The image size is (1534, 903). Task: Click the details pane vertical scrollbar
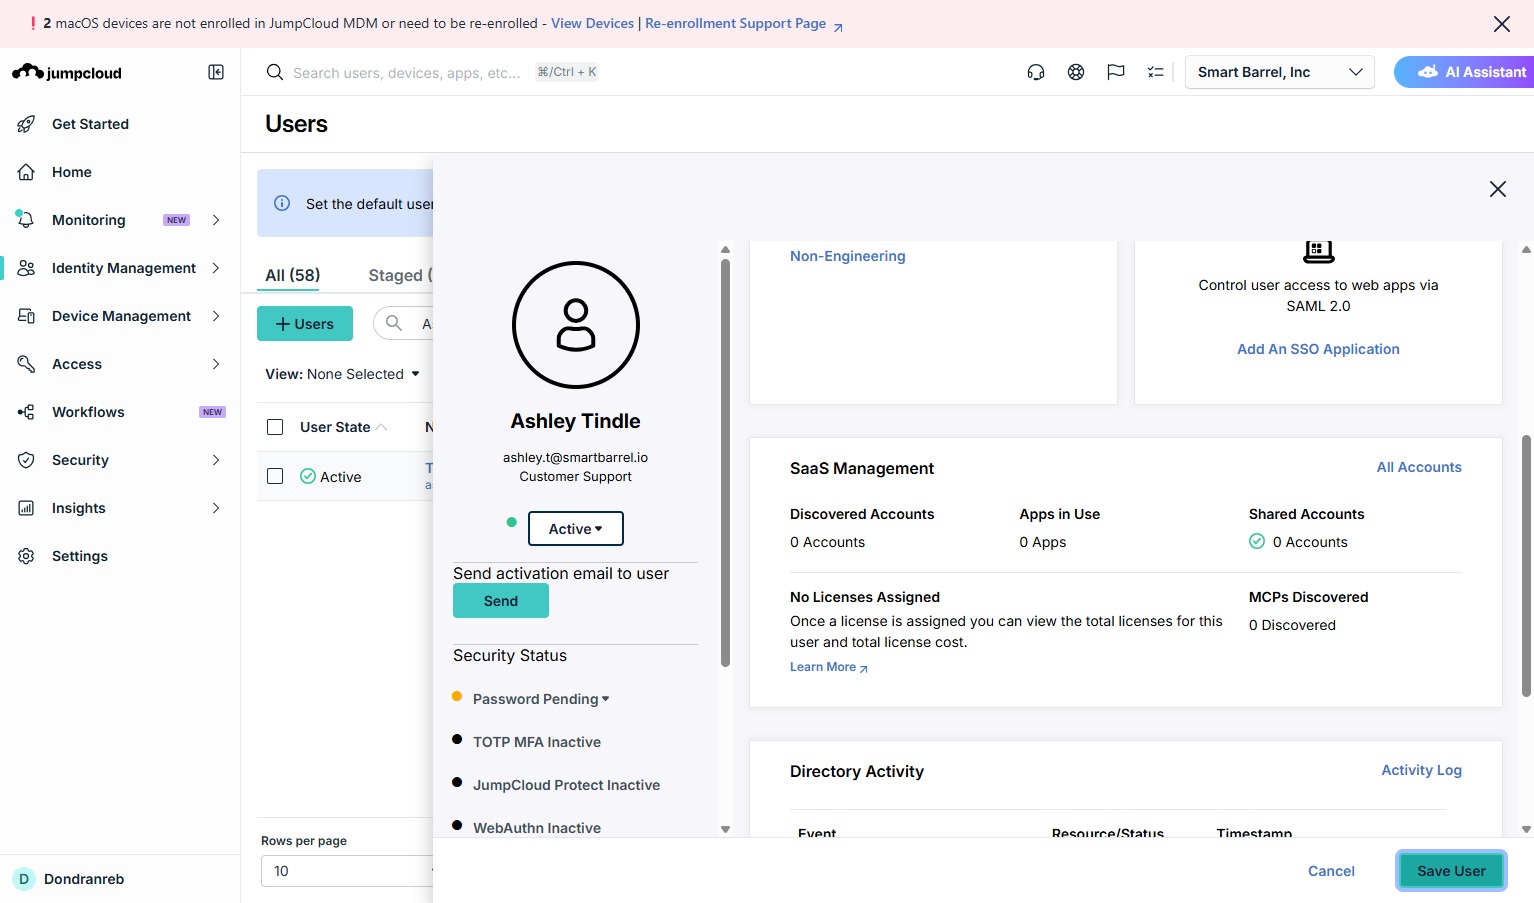(1526, 565)
